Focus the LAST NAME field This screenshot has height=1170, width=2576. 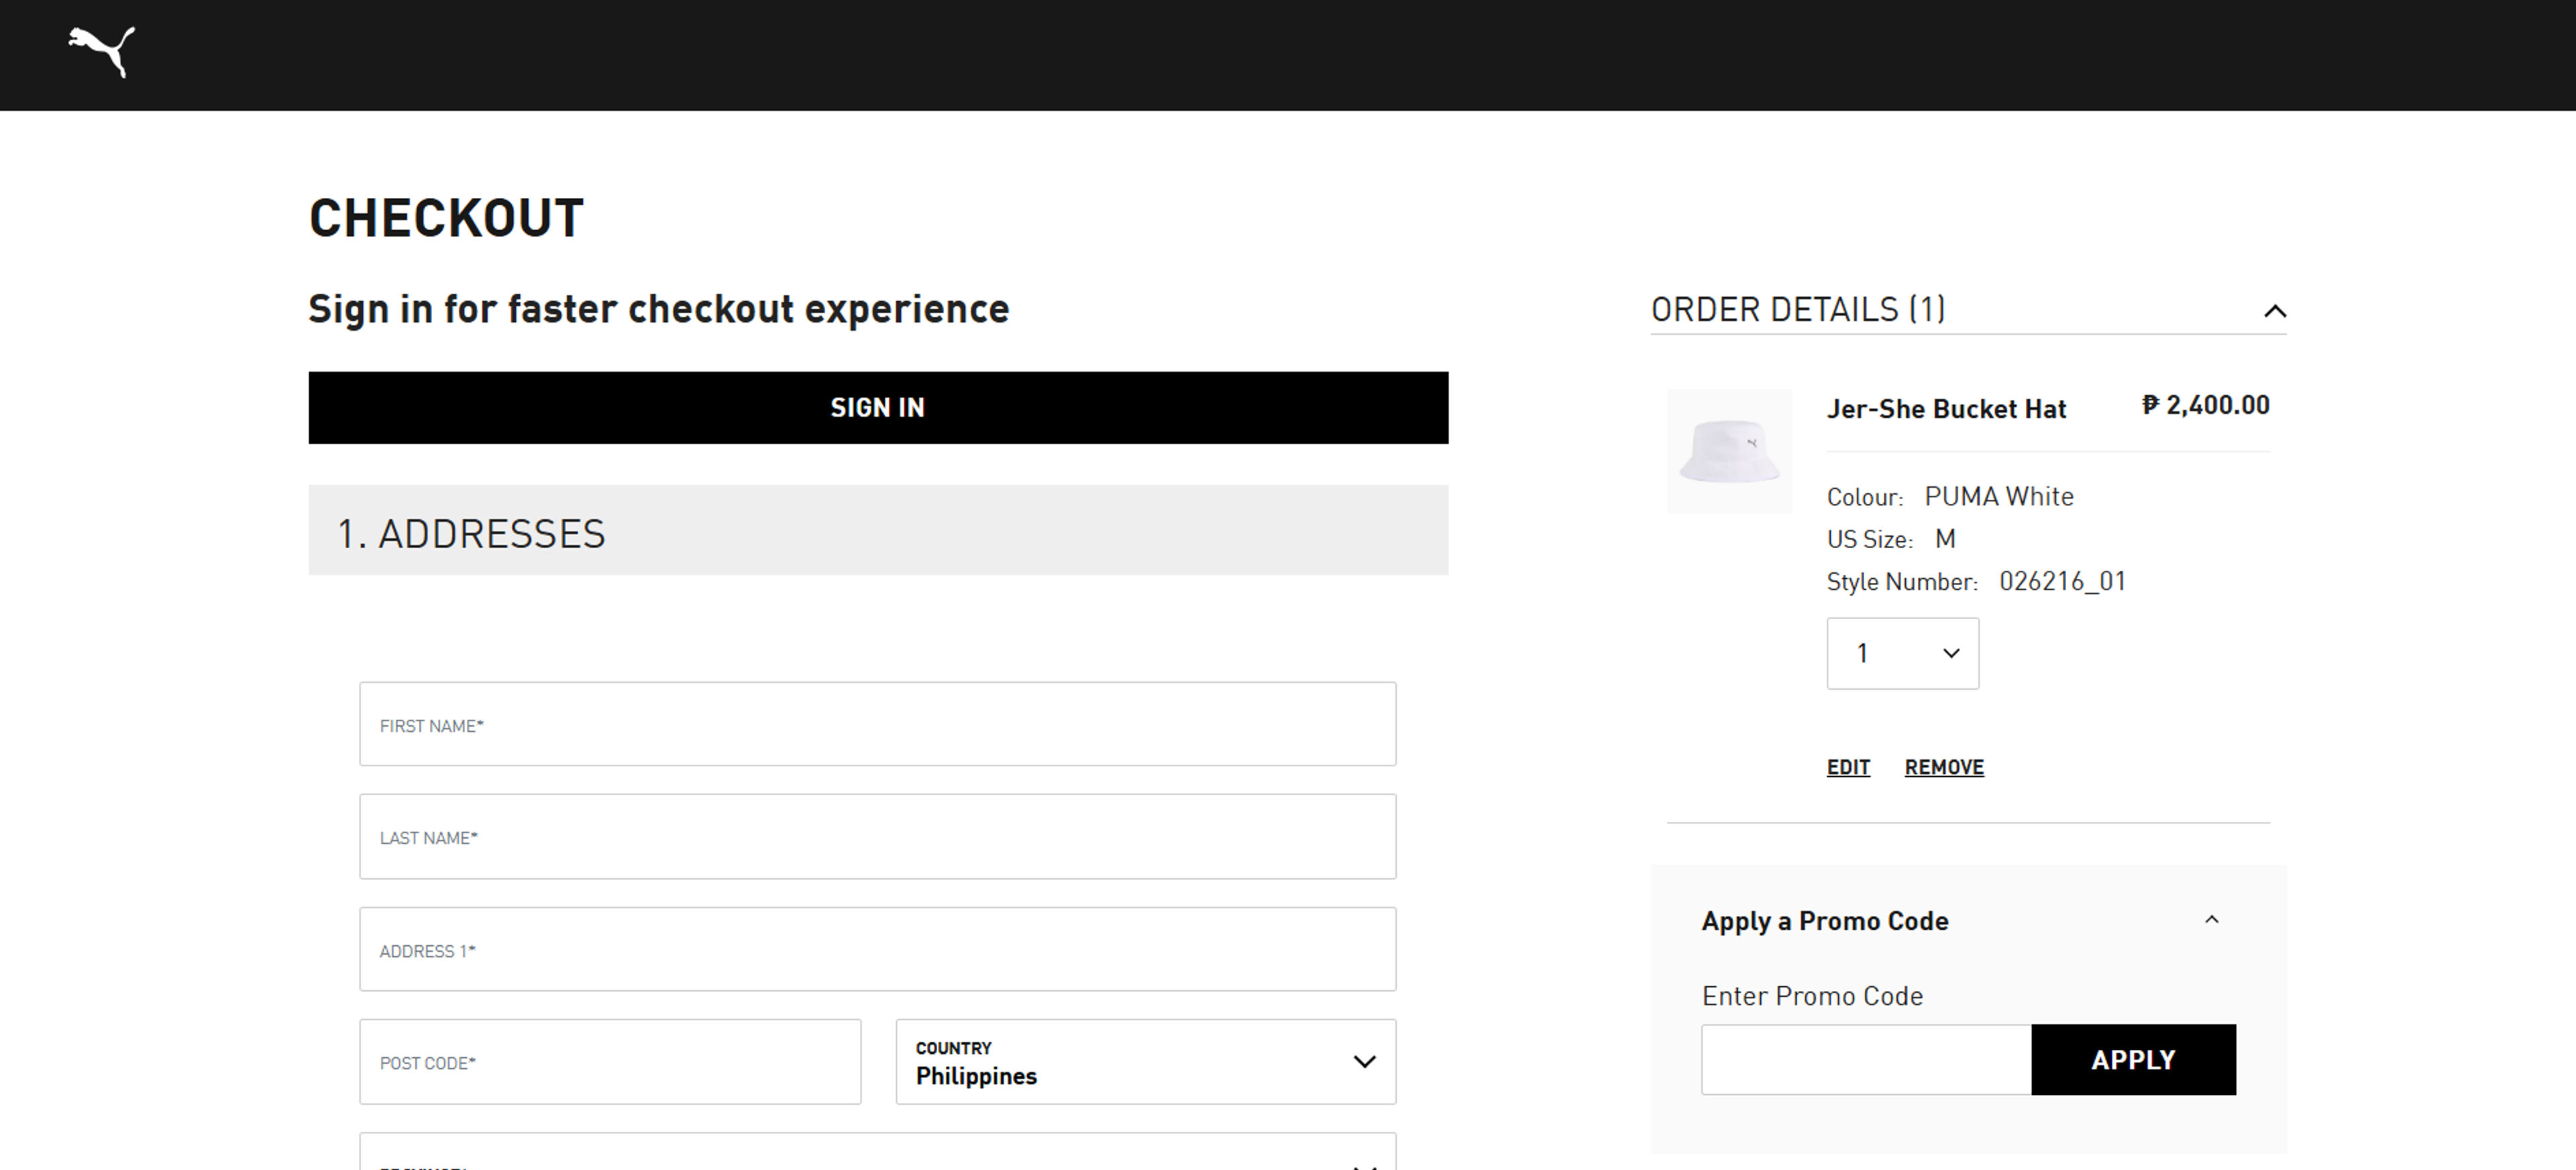878,837
